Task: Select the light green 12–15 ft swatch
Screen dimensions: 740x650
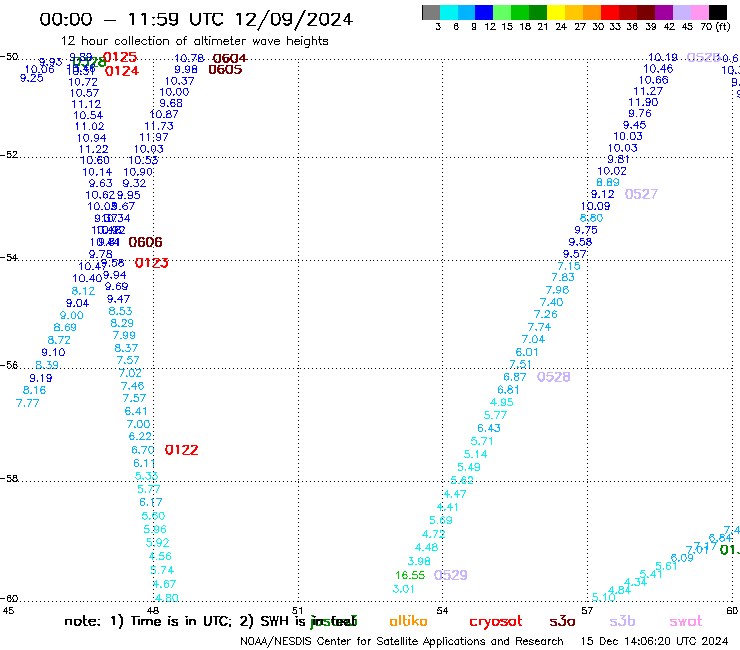Action: click(x=502, y=12)
